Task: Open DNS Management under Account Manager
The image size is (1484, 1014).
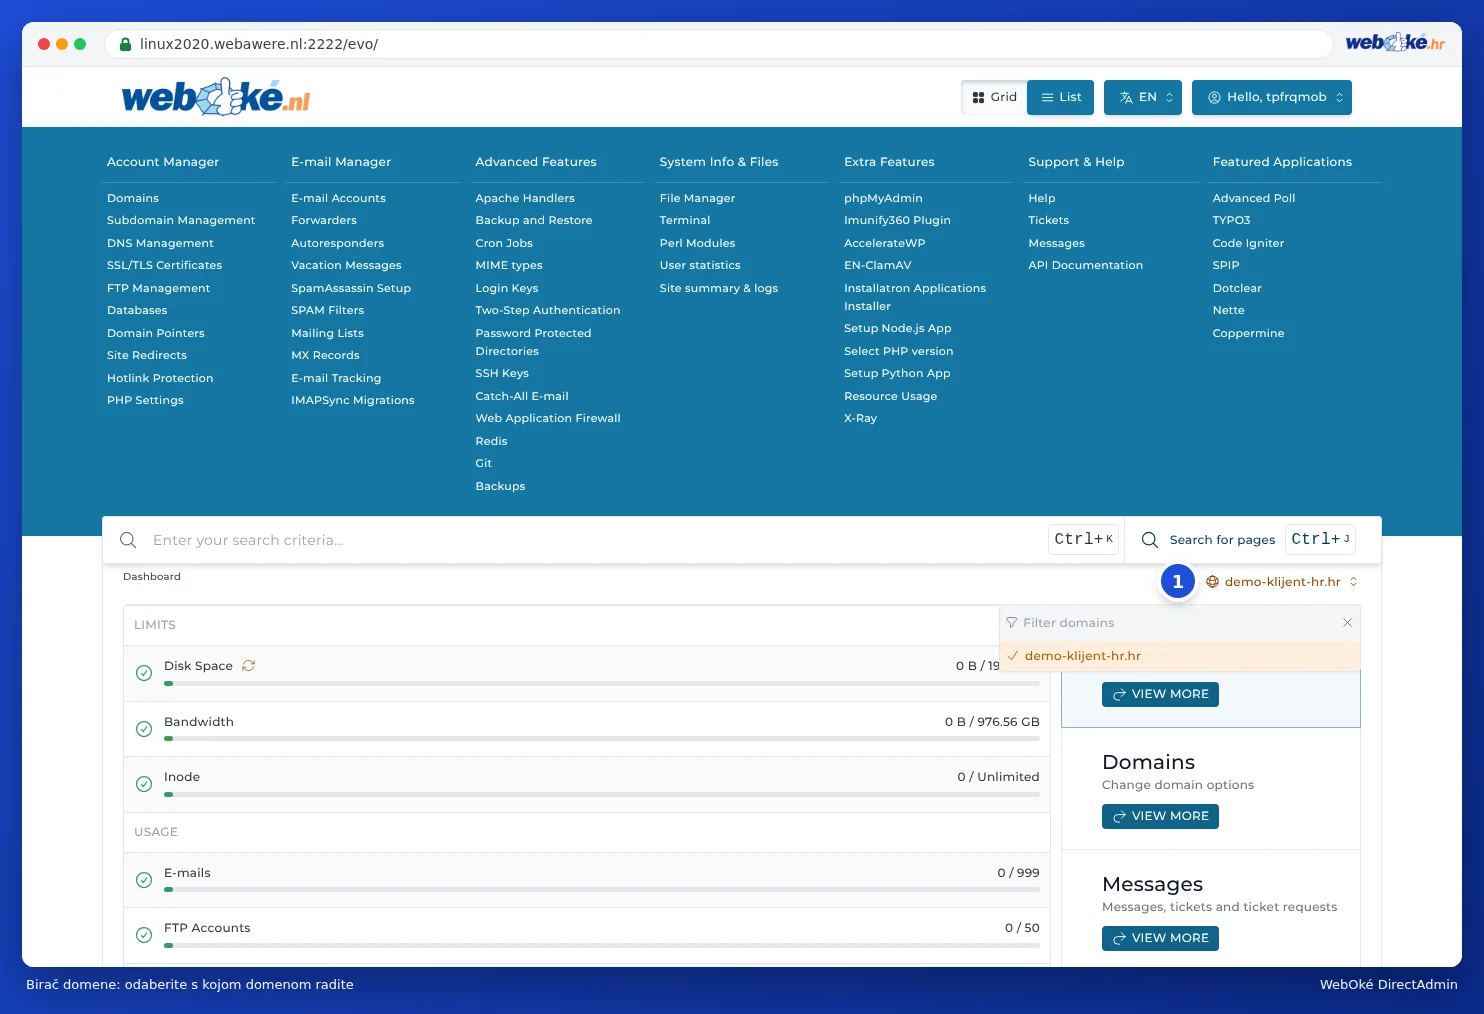Action: [x=160, y=243]
